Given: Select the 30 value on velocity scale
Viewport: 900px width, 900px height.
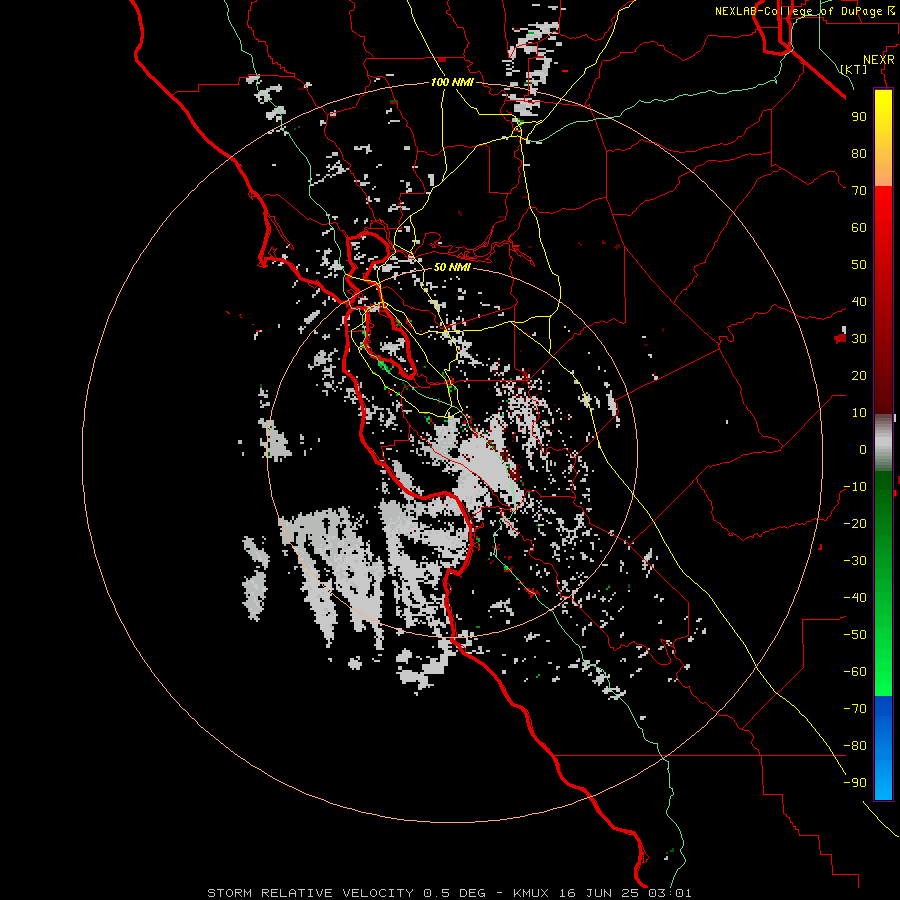Looking at the screenshot, I should click(x=859, y=339).
